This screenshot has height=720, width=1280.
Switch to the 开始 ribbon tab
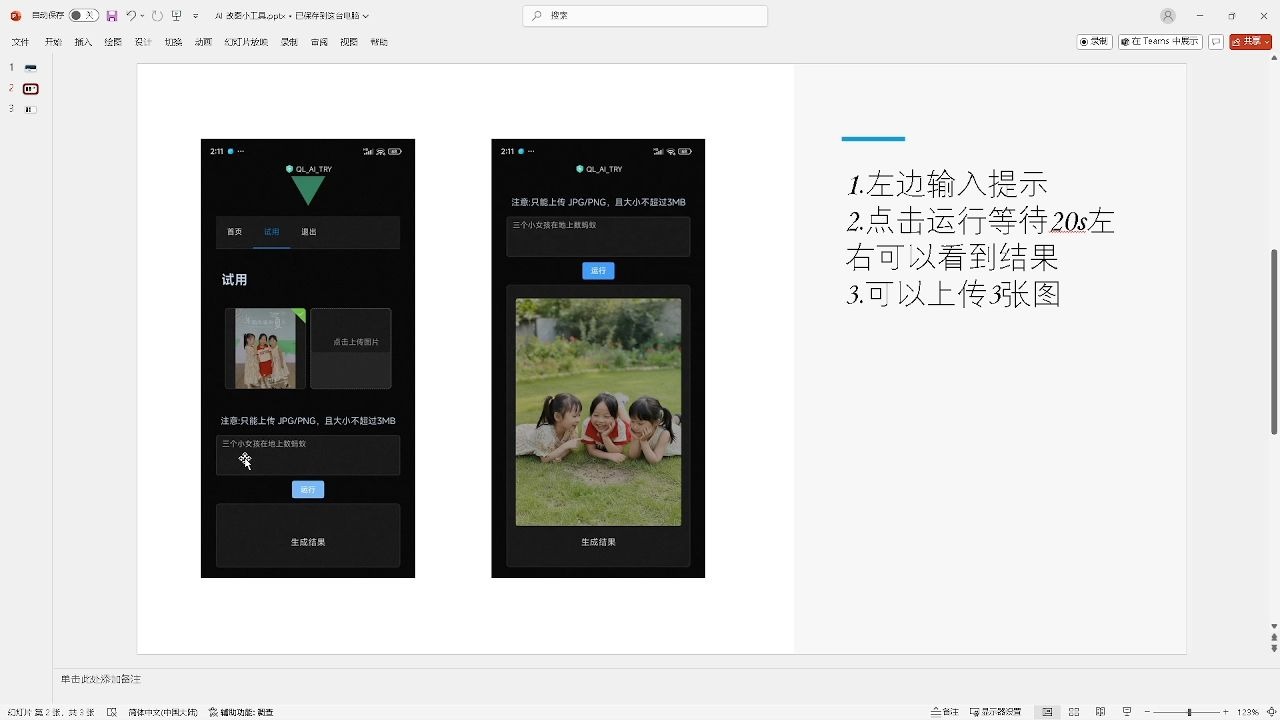click(53, 42)
